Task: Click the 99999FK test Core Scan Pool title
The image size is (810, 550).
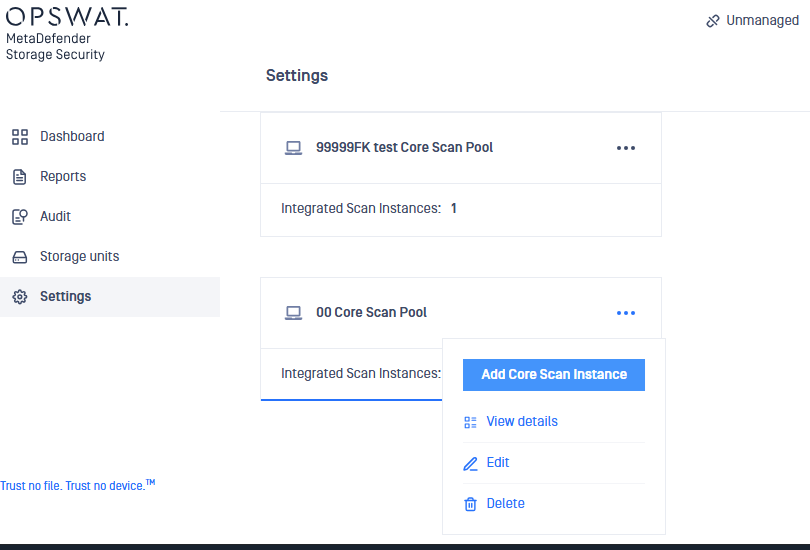Action: 404,148
